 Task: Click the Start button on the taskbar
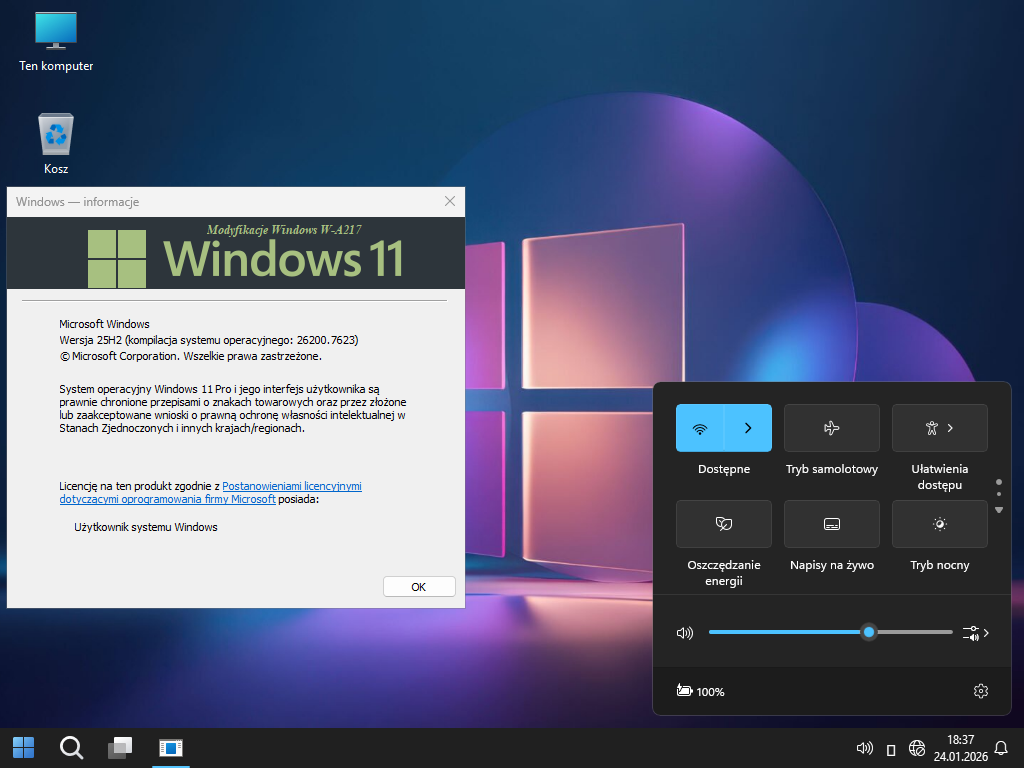point(23,747)
